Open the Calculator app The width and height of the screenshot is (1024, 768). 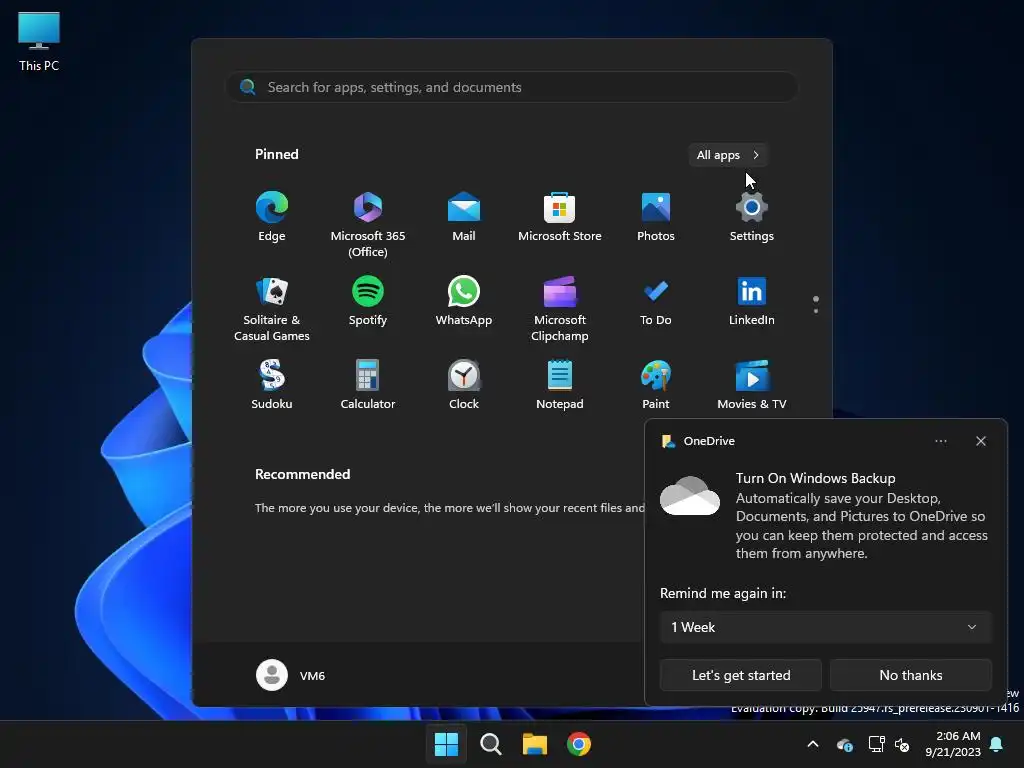point(368,385)
